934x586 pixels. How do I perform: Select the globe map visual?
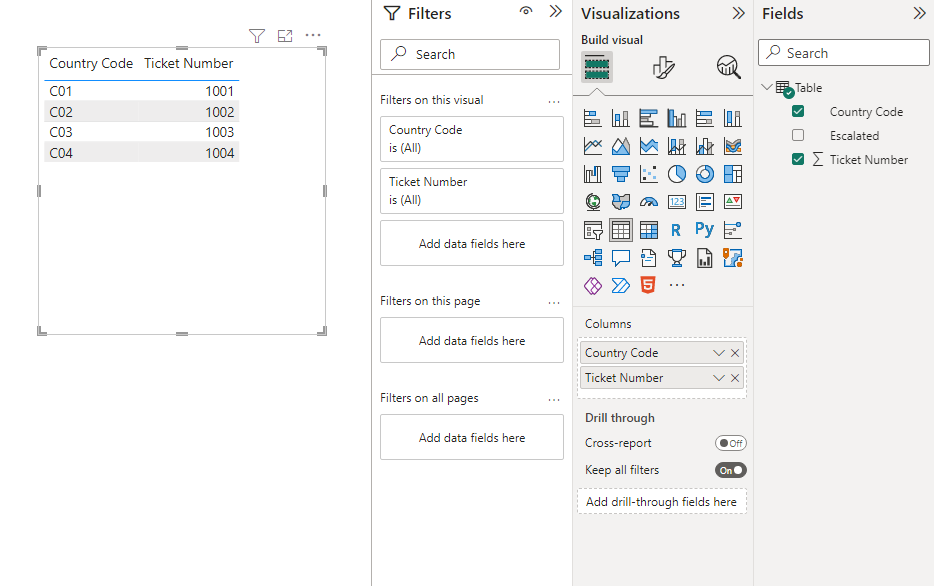click(593, 202)
